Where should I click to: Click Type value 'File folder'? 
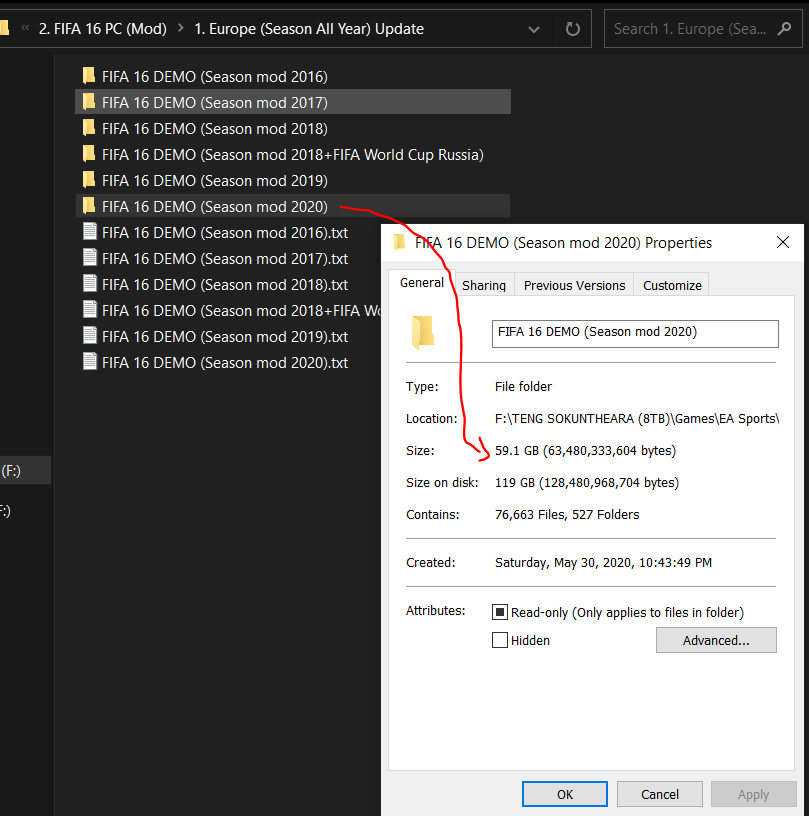(x=523, y=386)
